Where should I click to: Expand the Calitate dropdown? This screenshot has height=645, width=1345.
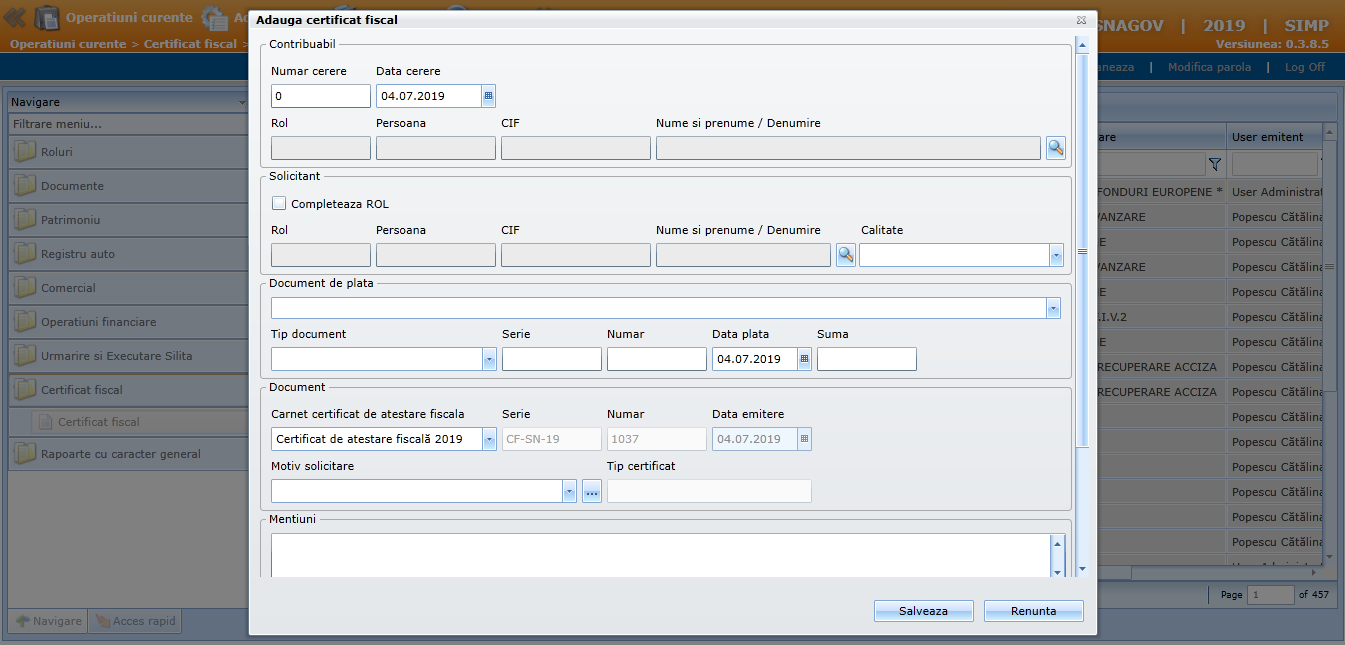tap(1056, 256)
